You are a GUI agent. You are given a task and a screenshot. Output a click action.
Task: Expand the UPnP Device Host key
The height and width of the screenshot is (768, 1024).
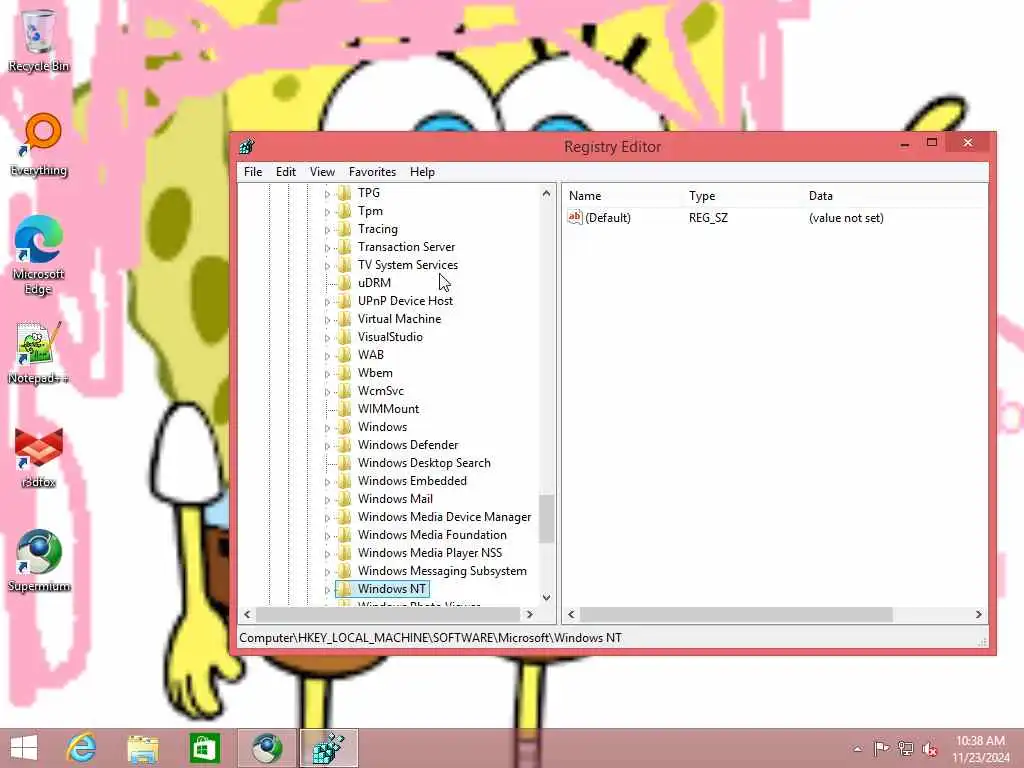pos(328,302)
